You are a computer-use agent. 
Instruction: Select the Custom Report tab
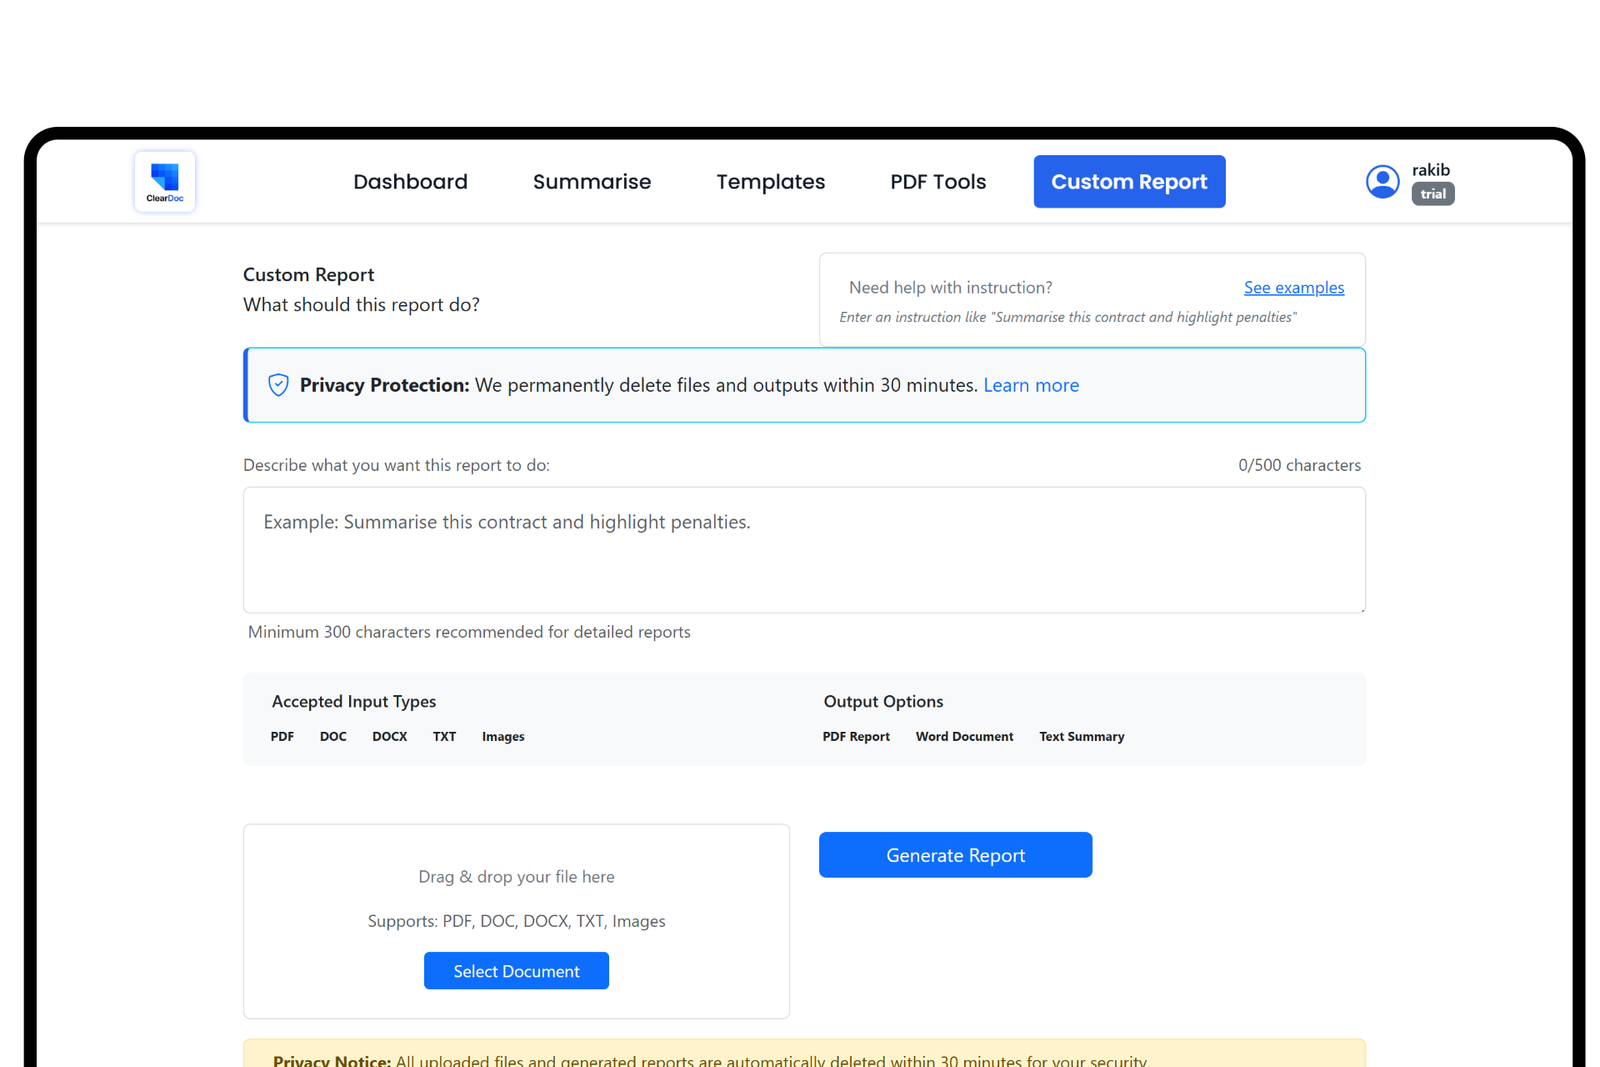pos(1128,182)
